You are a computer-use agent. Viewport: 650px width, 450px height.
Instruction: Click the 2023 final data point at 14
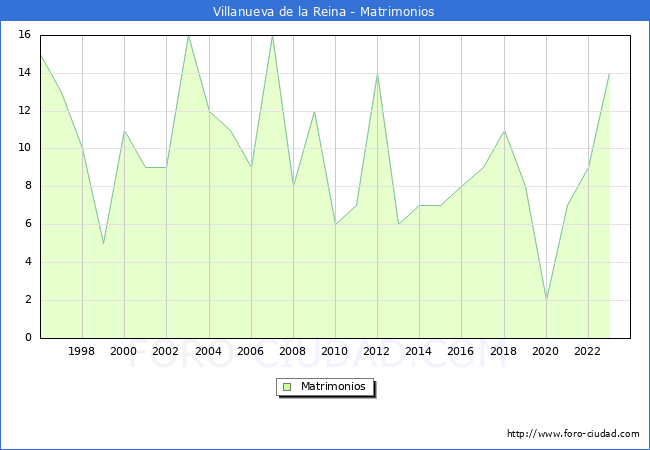tap(609, 74)
